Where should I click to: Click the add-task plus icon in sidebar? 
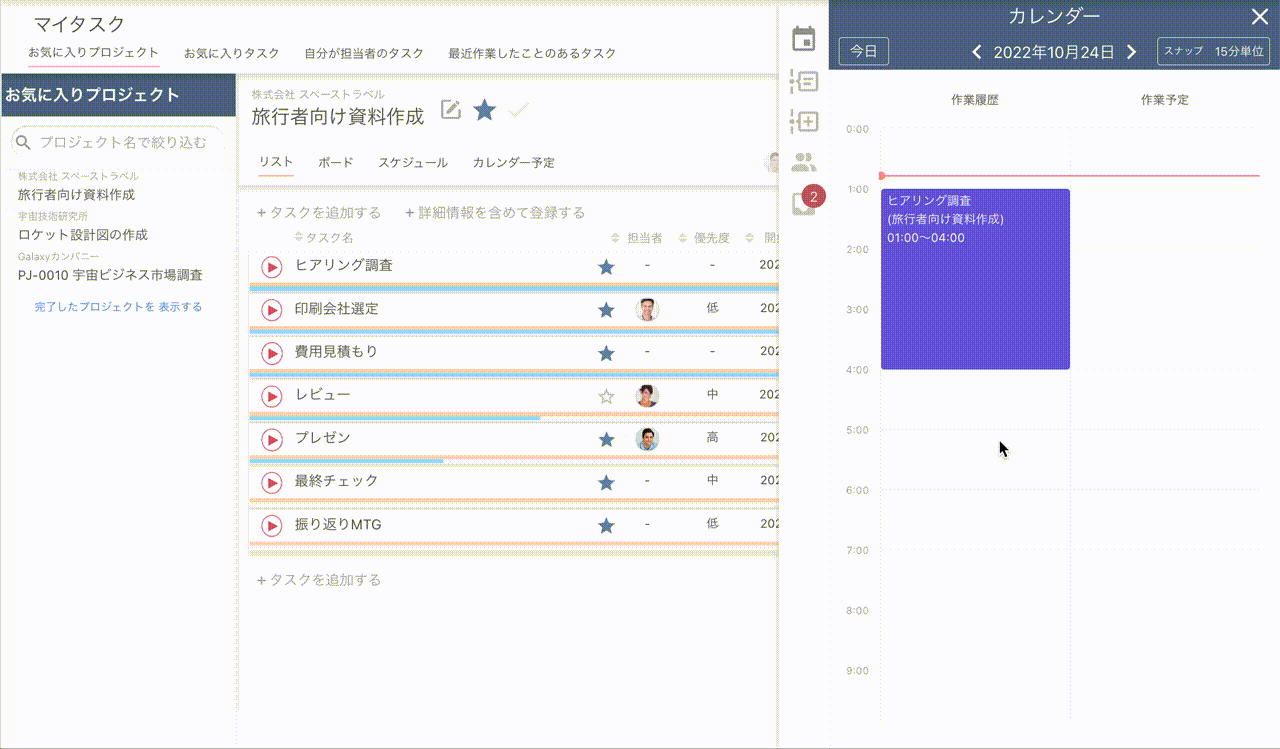[x=806, y=121]
